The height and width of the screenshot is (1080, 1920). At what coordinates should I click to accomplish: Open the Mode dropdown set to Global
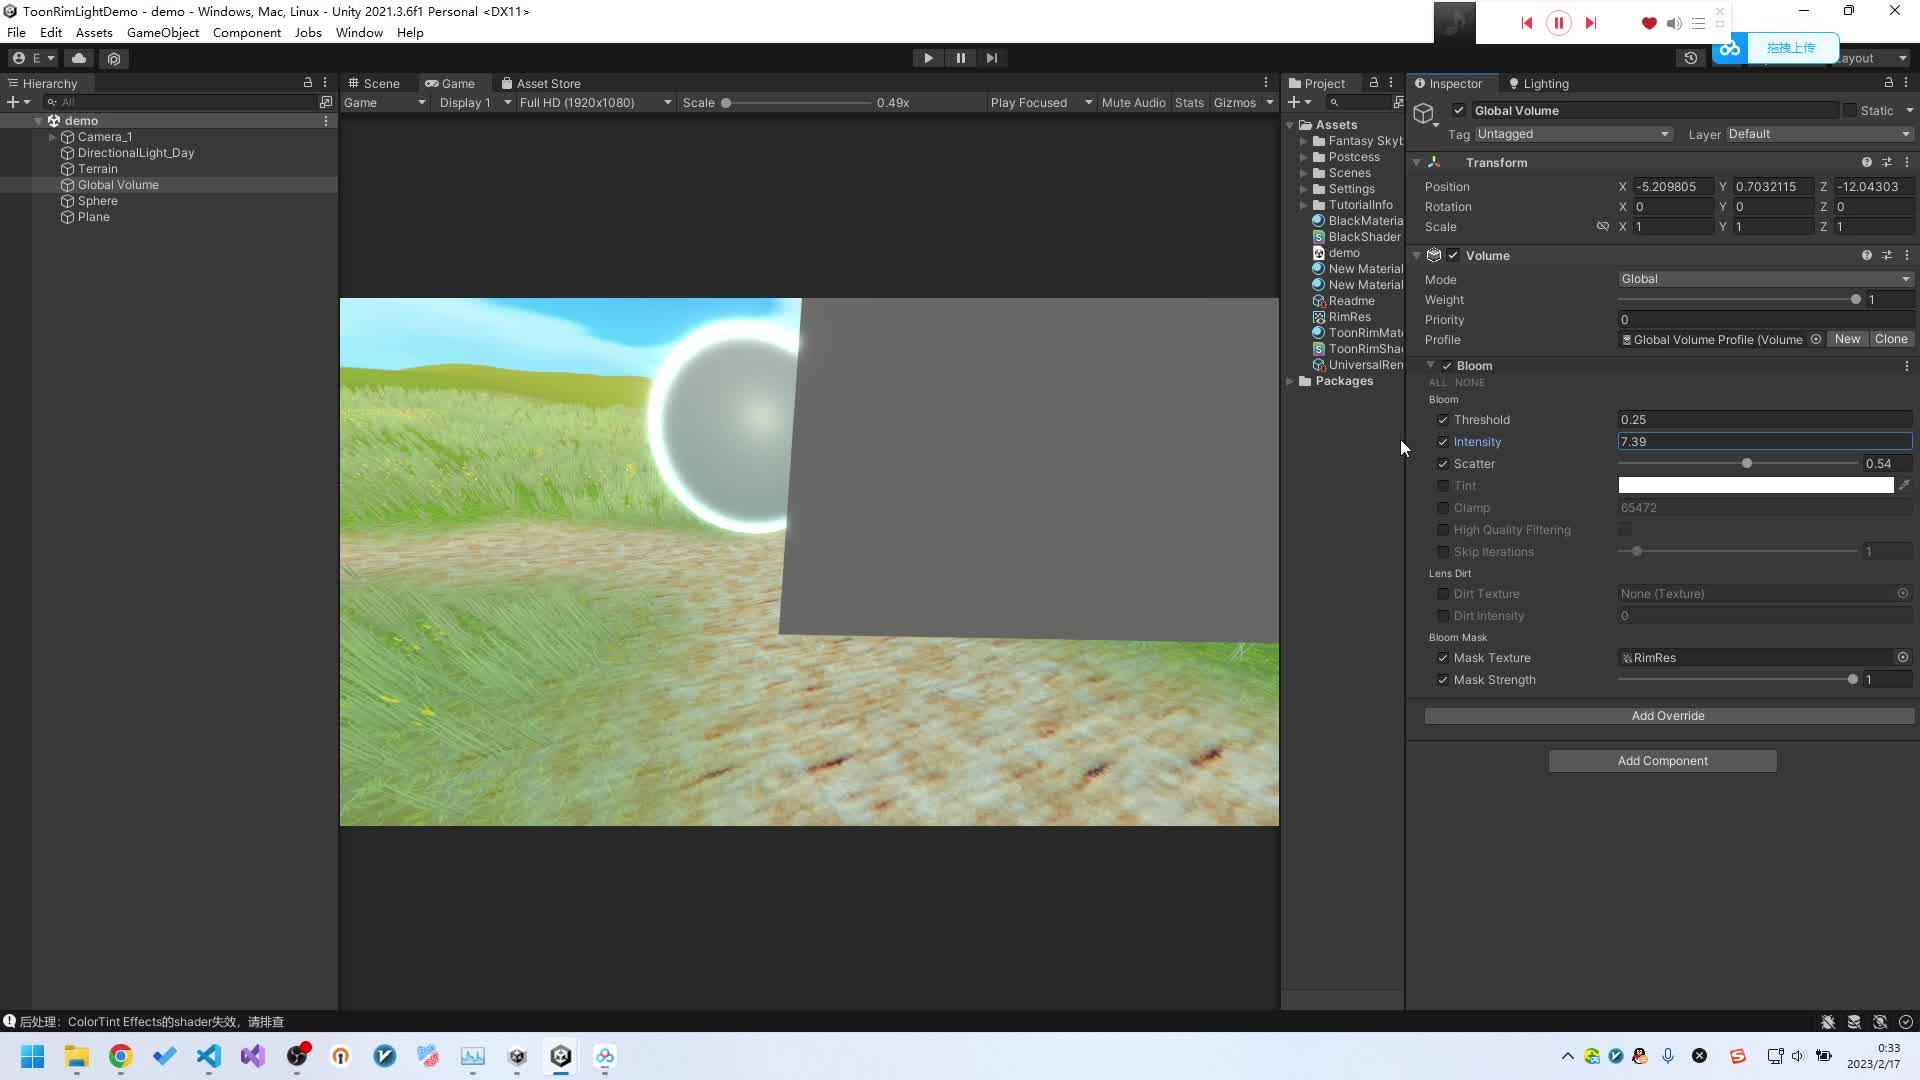click(1765, 279)
